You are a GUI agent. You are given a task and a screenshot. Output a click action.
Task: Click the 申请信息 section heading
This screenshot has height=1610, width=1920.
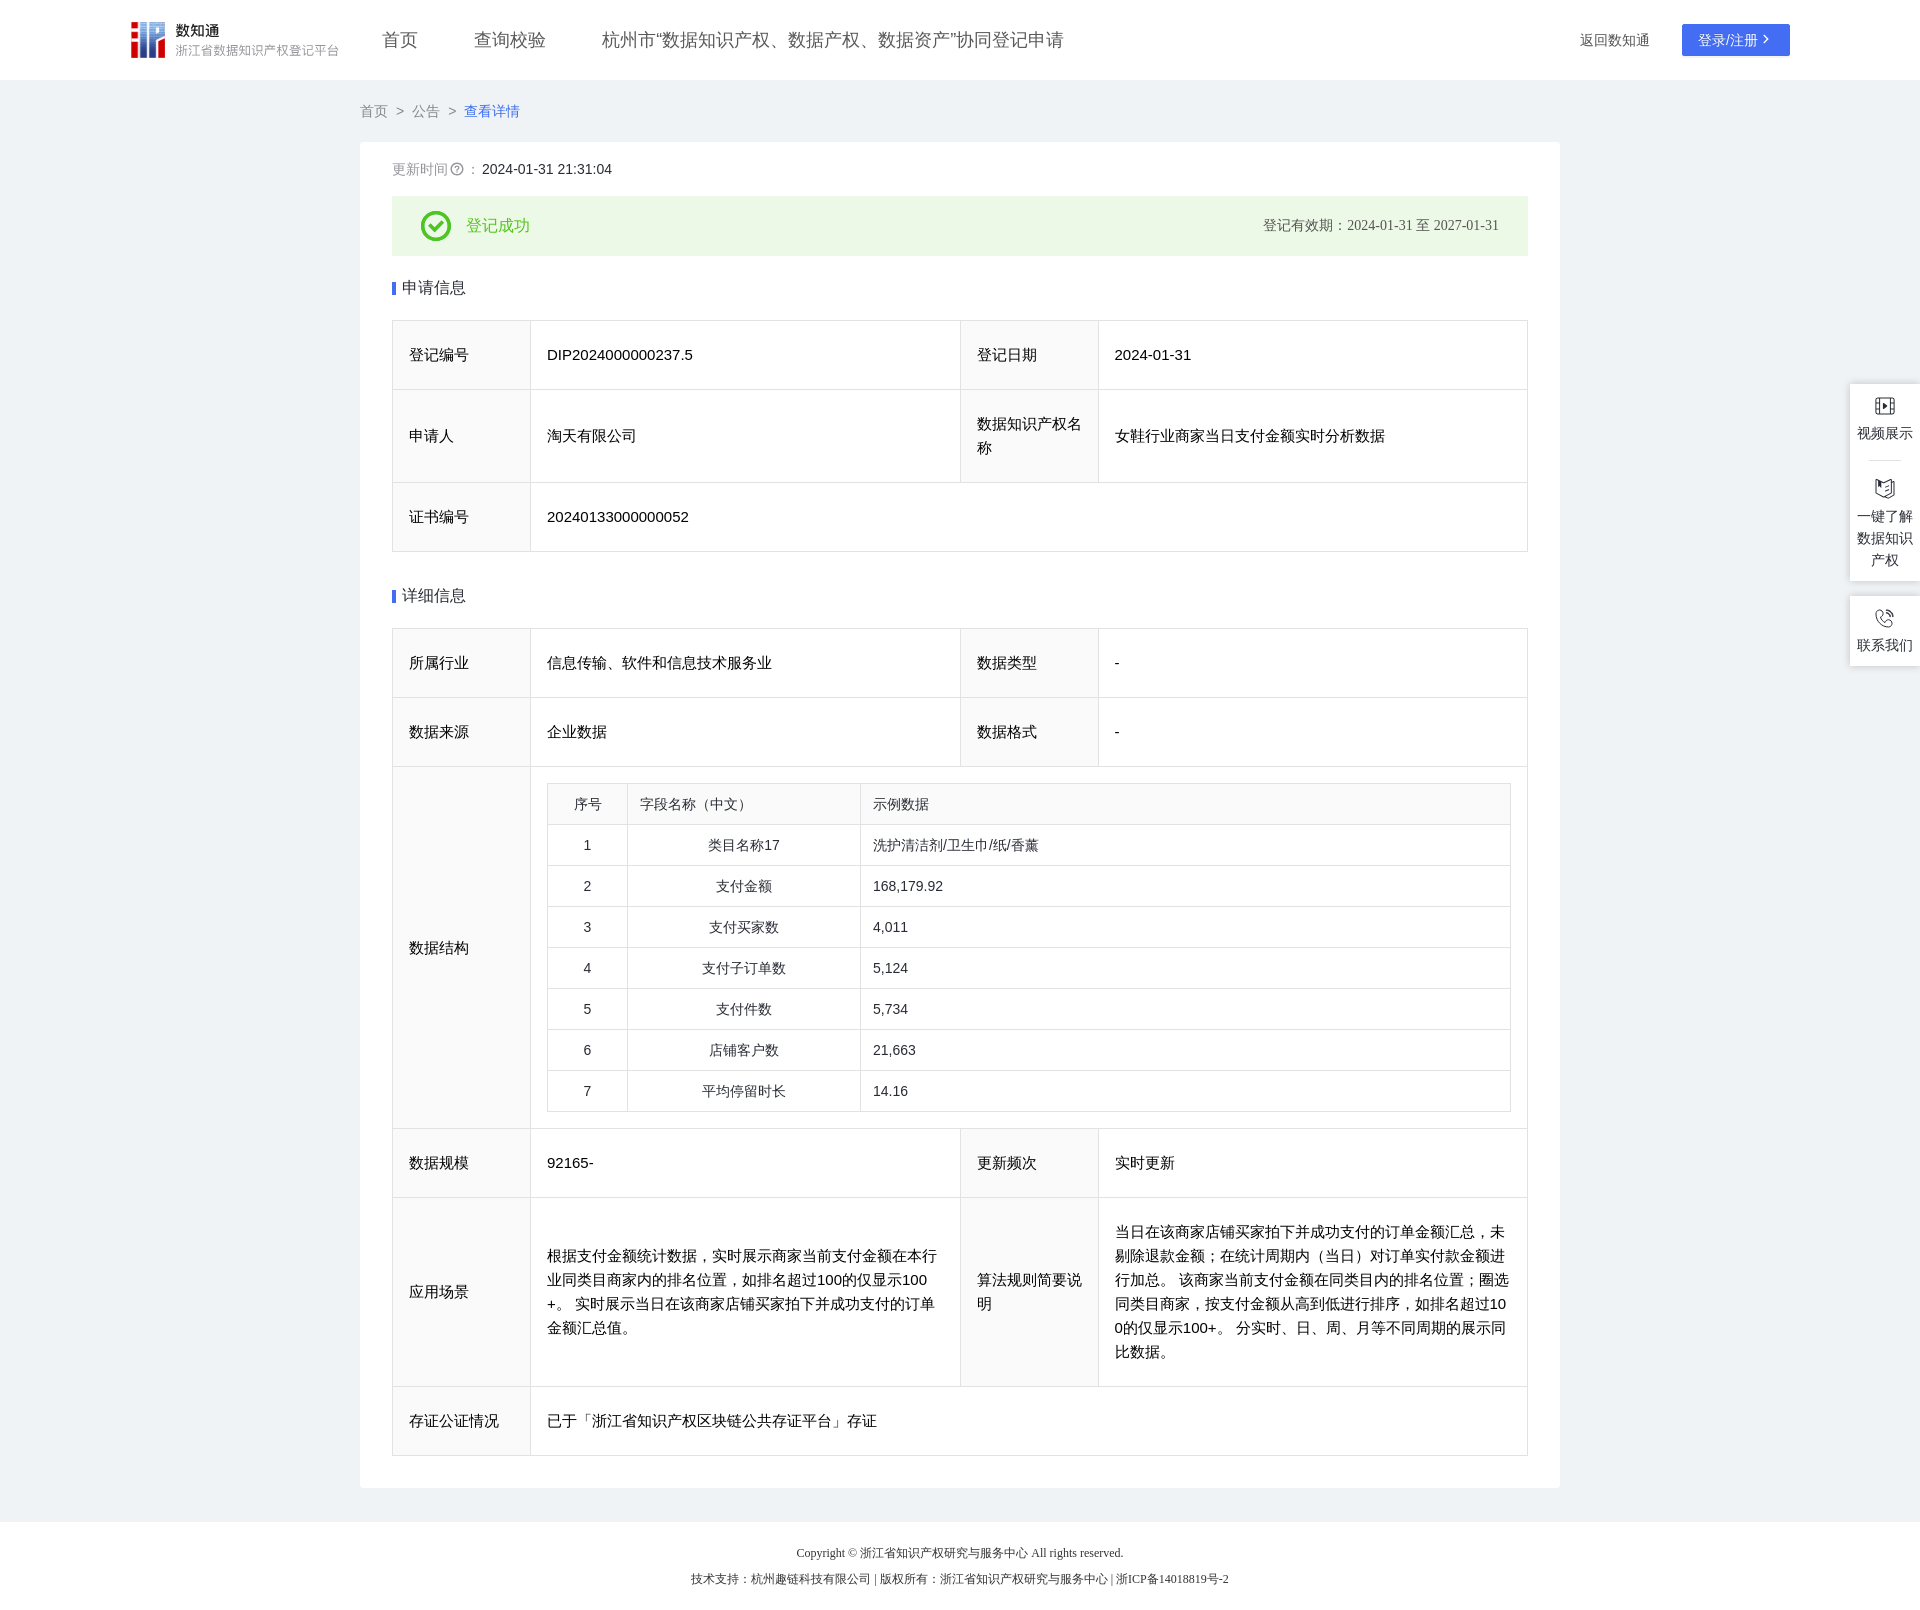tap(434, 288)
